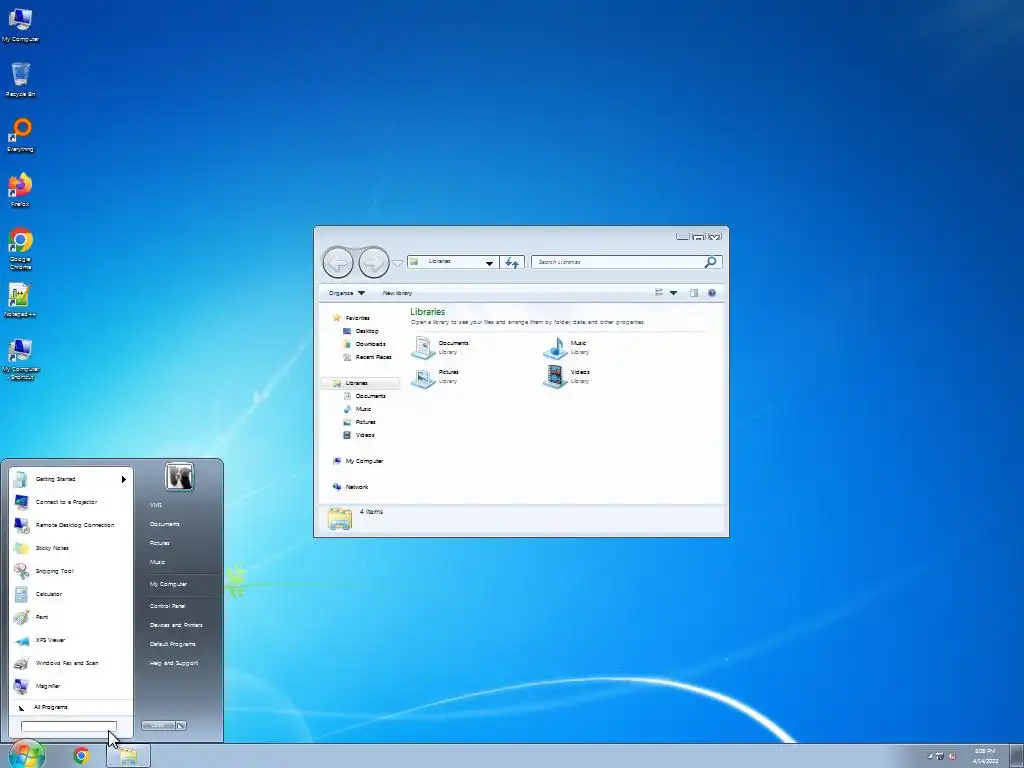Click the user account picture
This screenshot has width=1024, height=768.
(x=180, y=477)
